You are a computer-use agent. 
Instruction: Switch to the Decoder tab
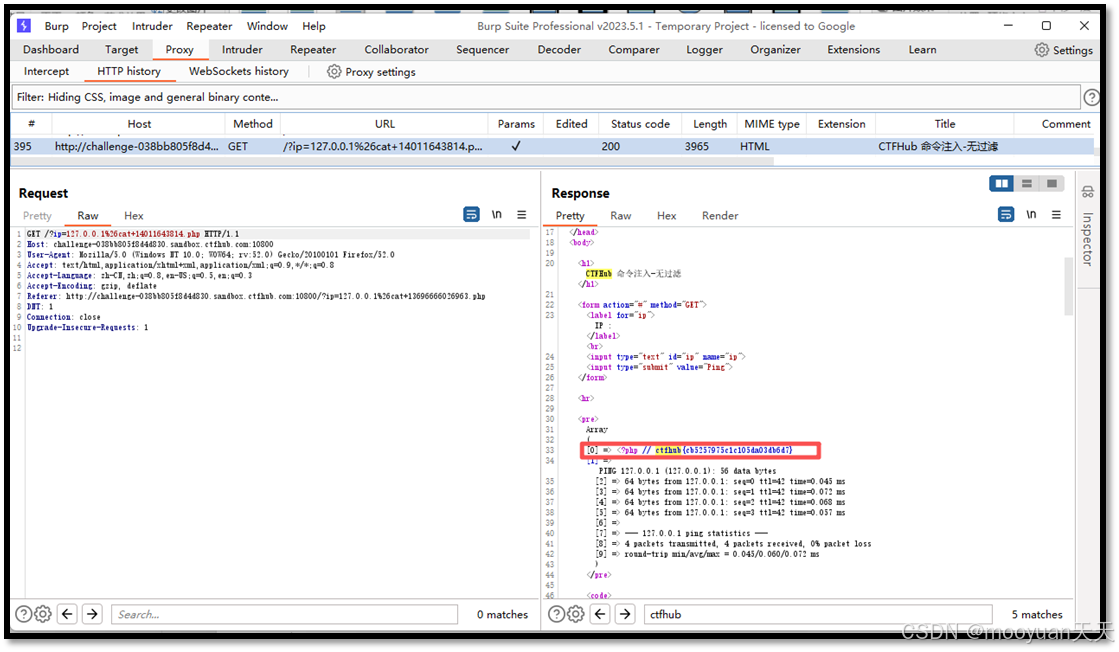559,50
